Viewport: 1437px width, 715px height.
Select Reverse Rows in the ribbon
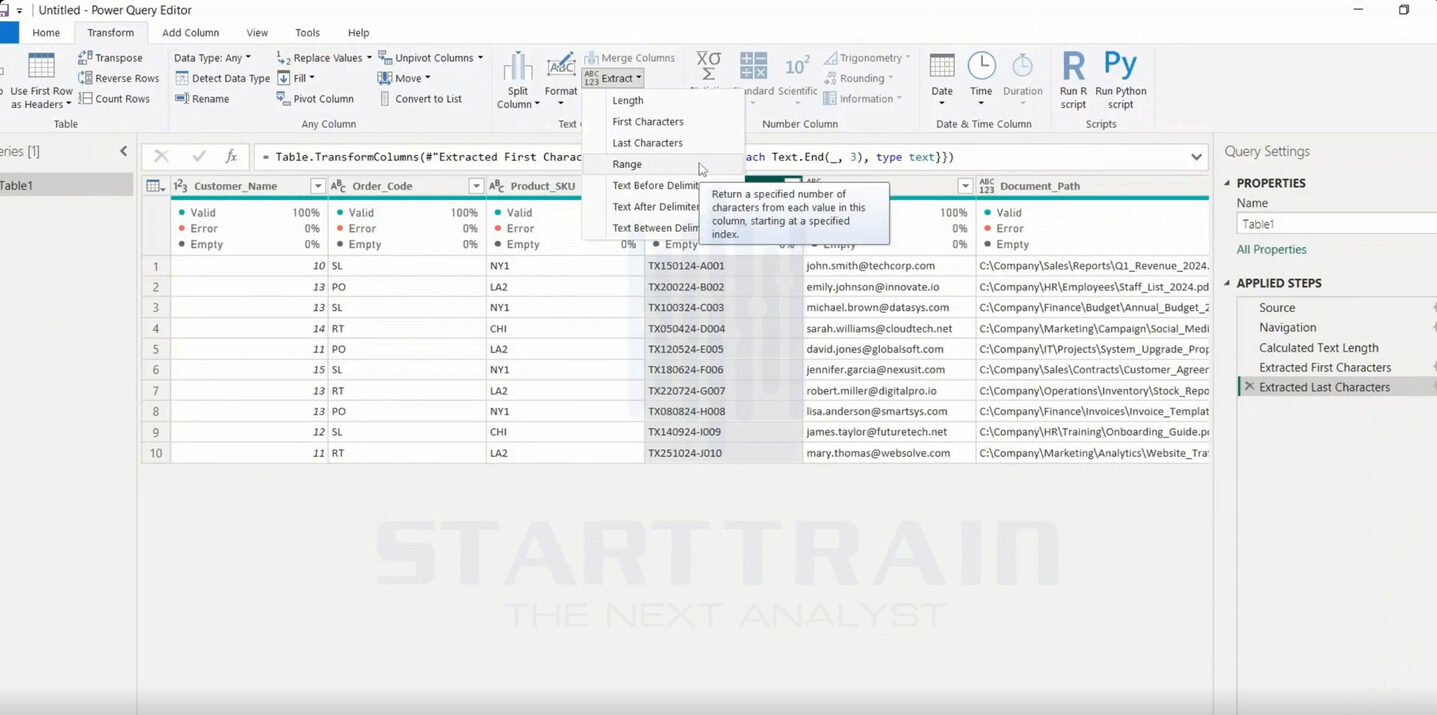point(118,78)
